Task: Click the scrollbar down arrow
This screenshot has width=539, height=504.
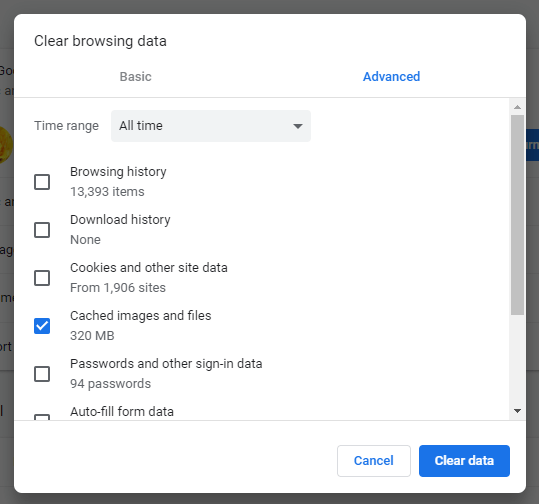Action: 517,411
